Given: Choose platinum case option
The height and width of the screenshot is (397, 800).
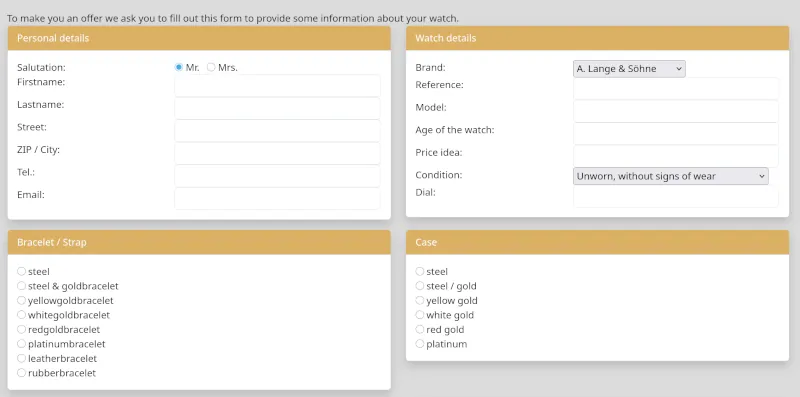Looking at the screenshot, I should tap(419, 344).
